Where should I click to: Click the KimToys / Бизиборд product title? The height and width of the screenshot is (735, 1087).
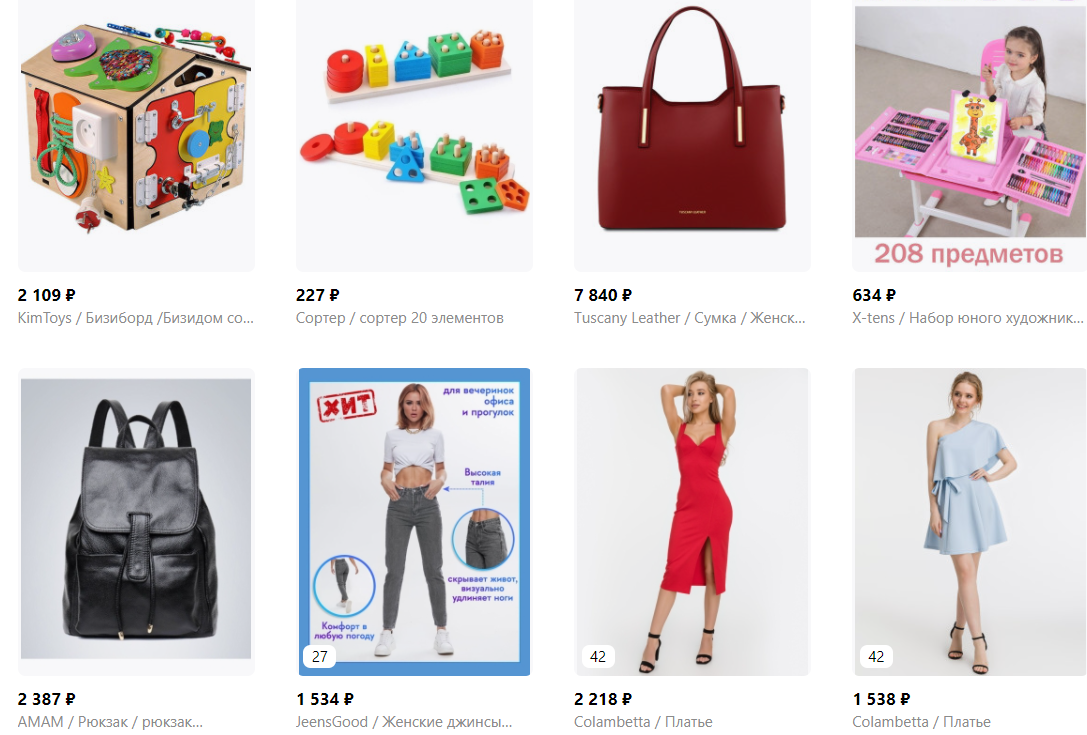click(136, 318)
